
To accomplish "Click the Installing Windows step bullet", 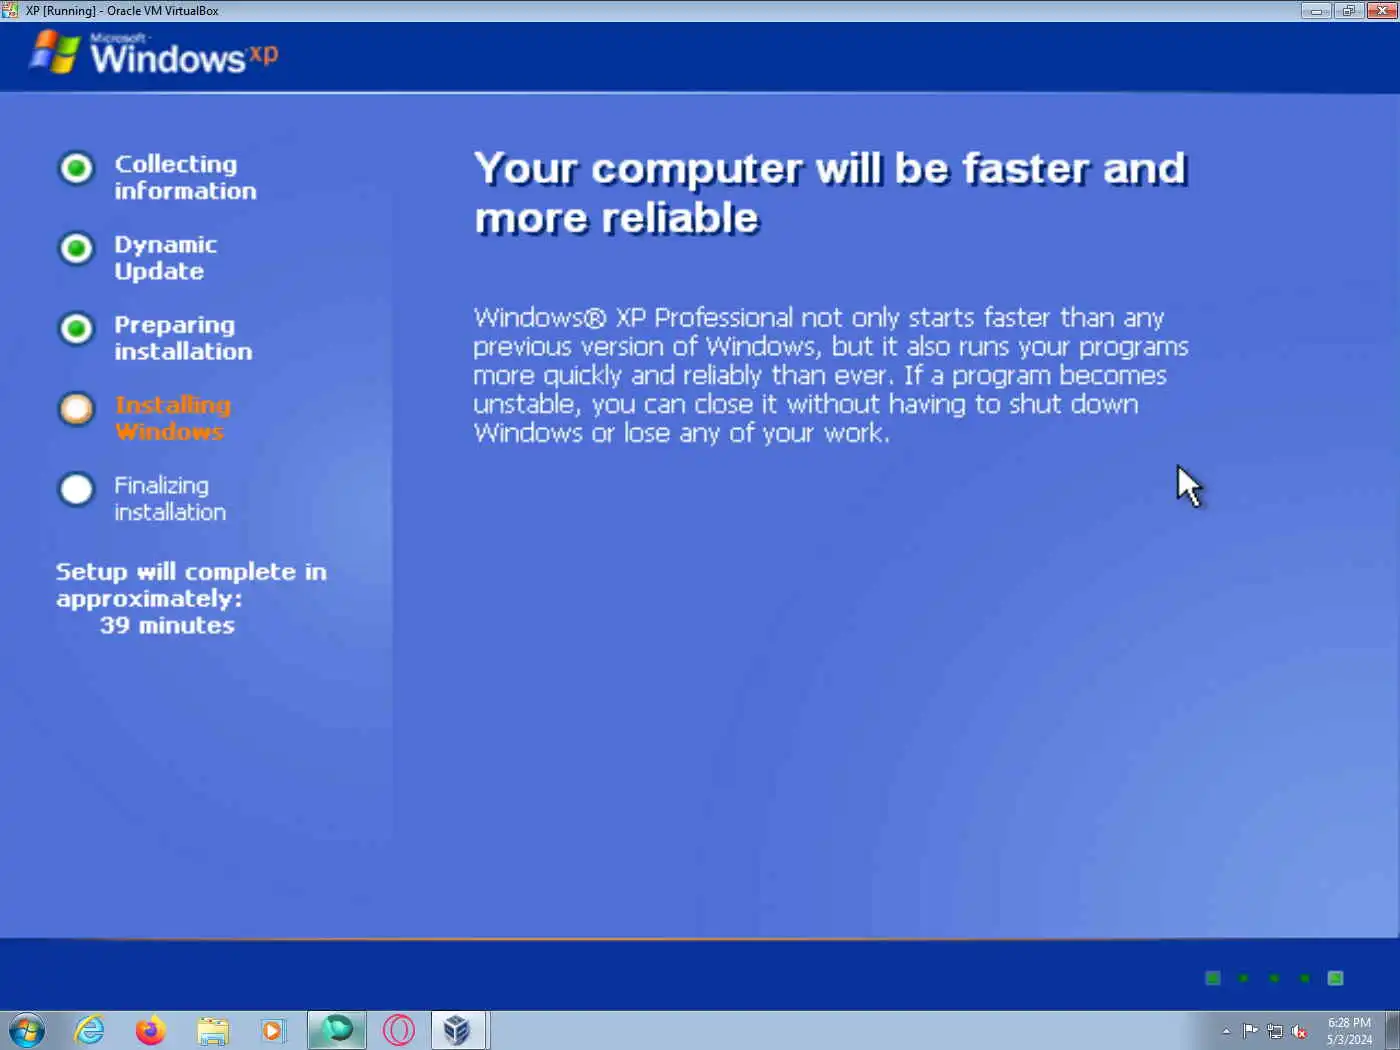I will click(77, 409).
